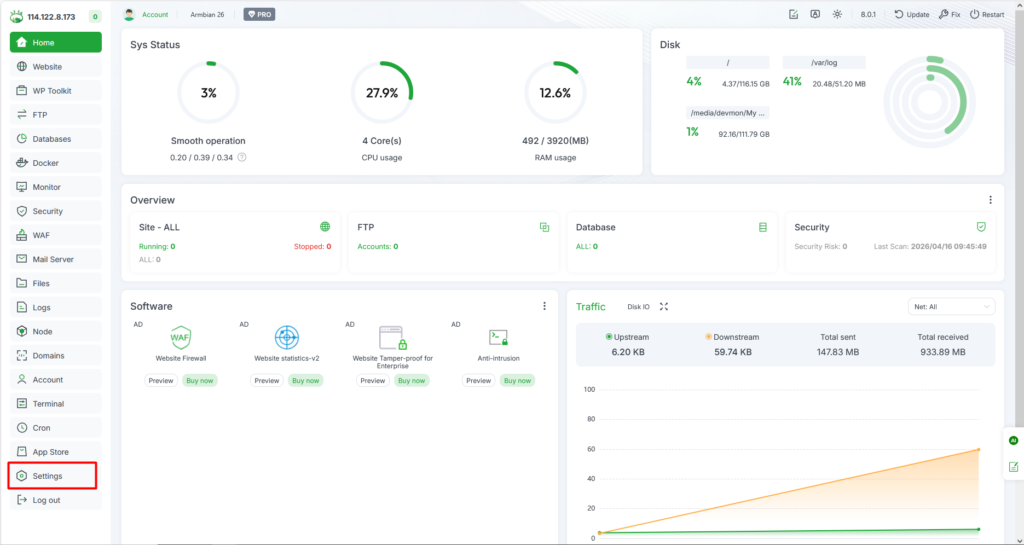This screenshot has width=1024, height=545.
Task: Click the Database card icon
Action: (763, 227)
